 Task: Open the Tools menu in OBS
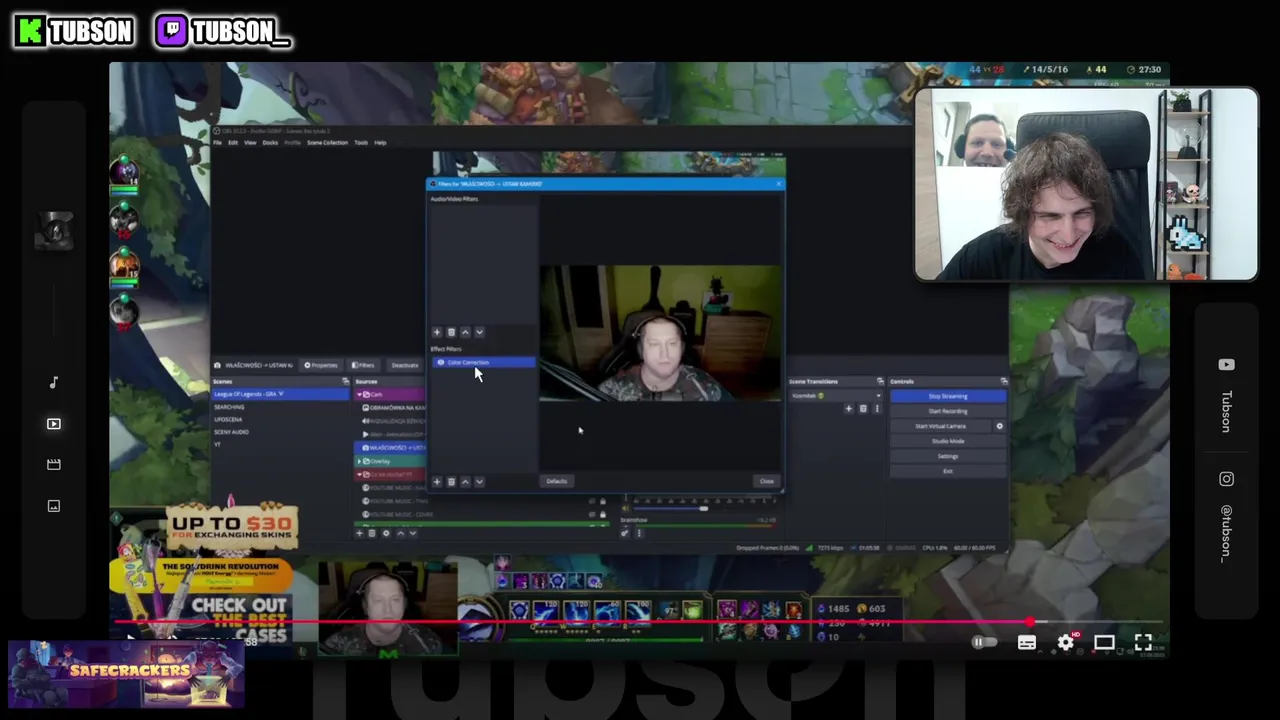[361, 142]
